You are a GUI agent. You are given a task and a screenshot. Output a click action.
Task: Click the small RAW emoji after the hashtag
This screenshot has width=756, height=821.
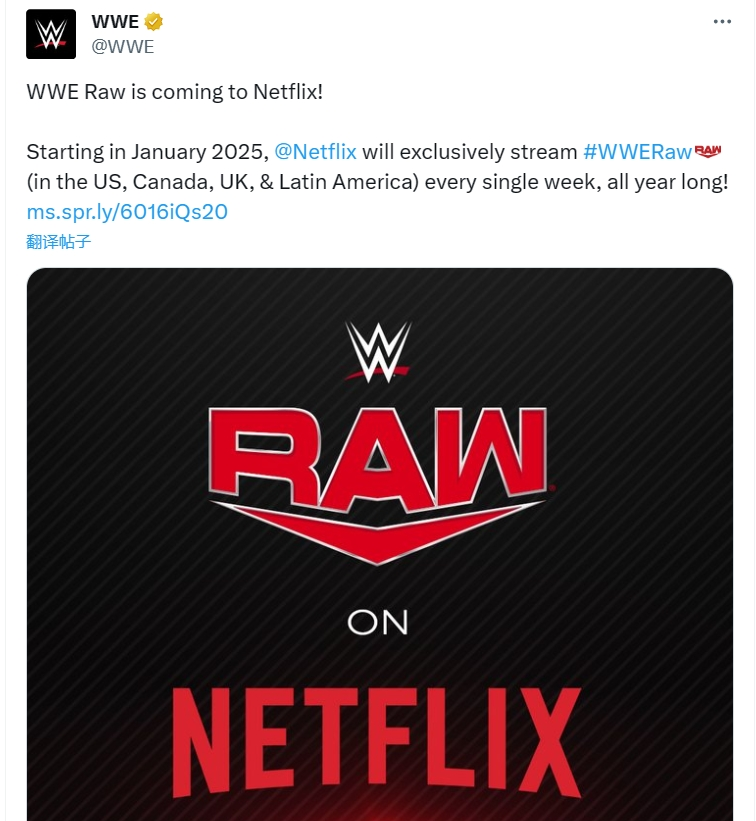[x=708, y=151]
